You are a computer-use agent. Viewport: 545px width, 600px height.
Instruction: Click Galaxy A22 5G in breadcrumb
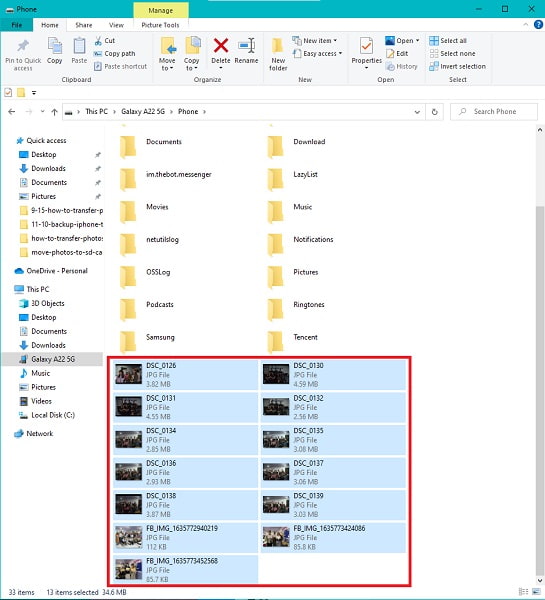click(x=143, y=112)
